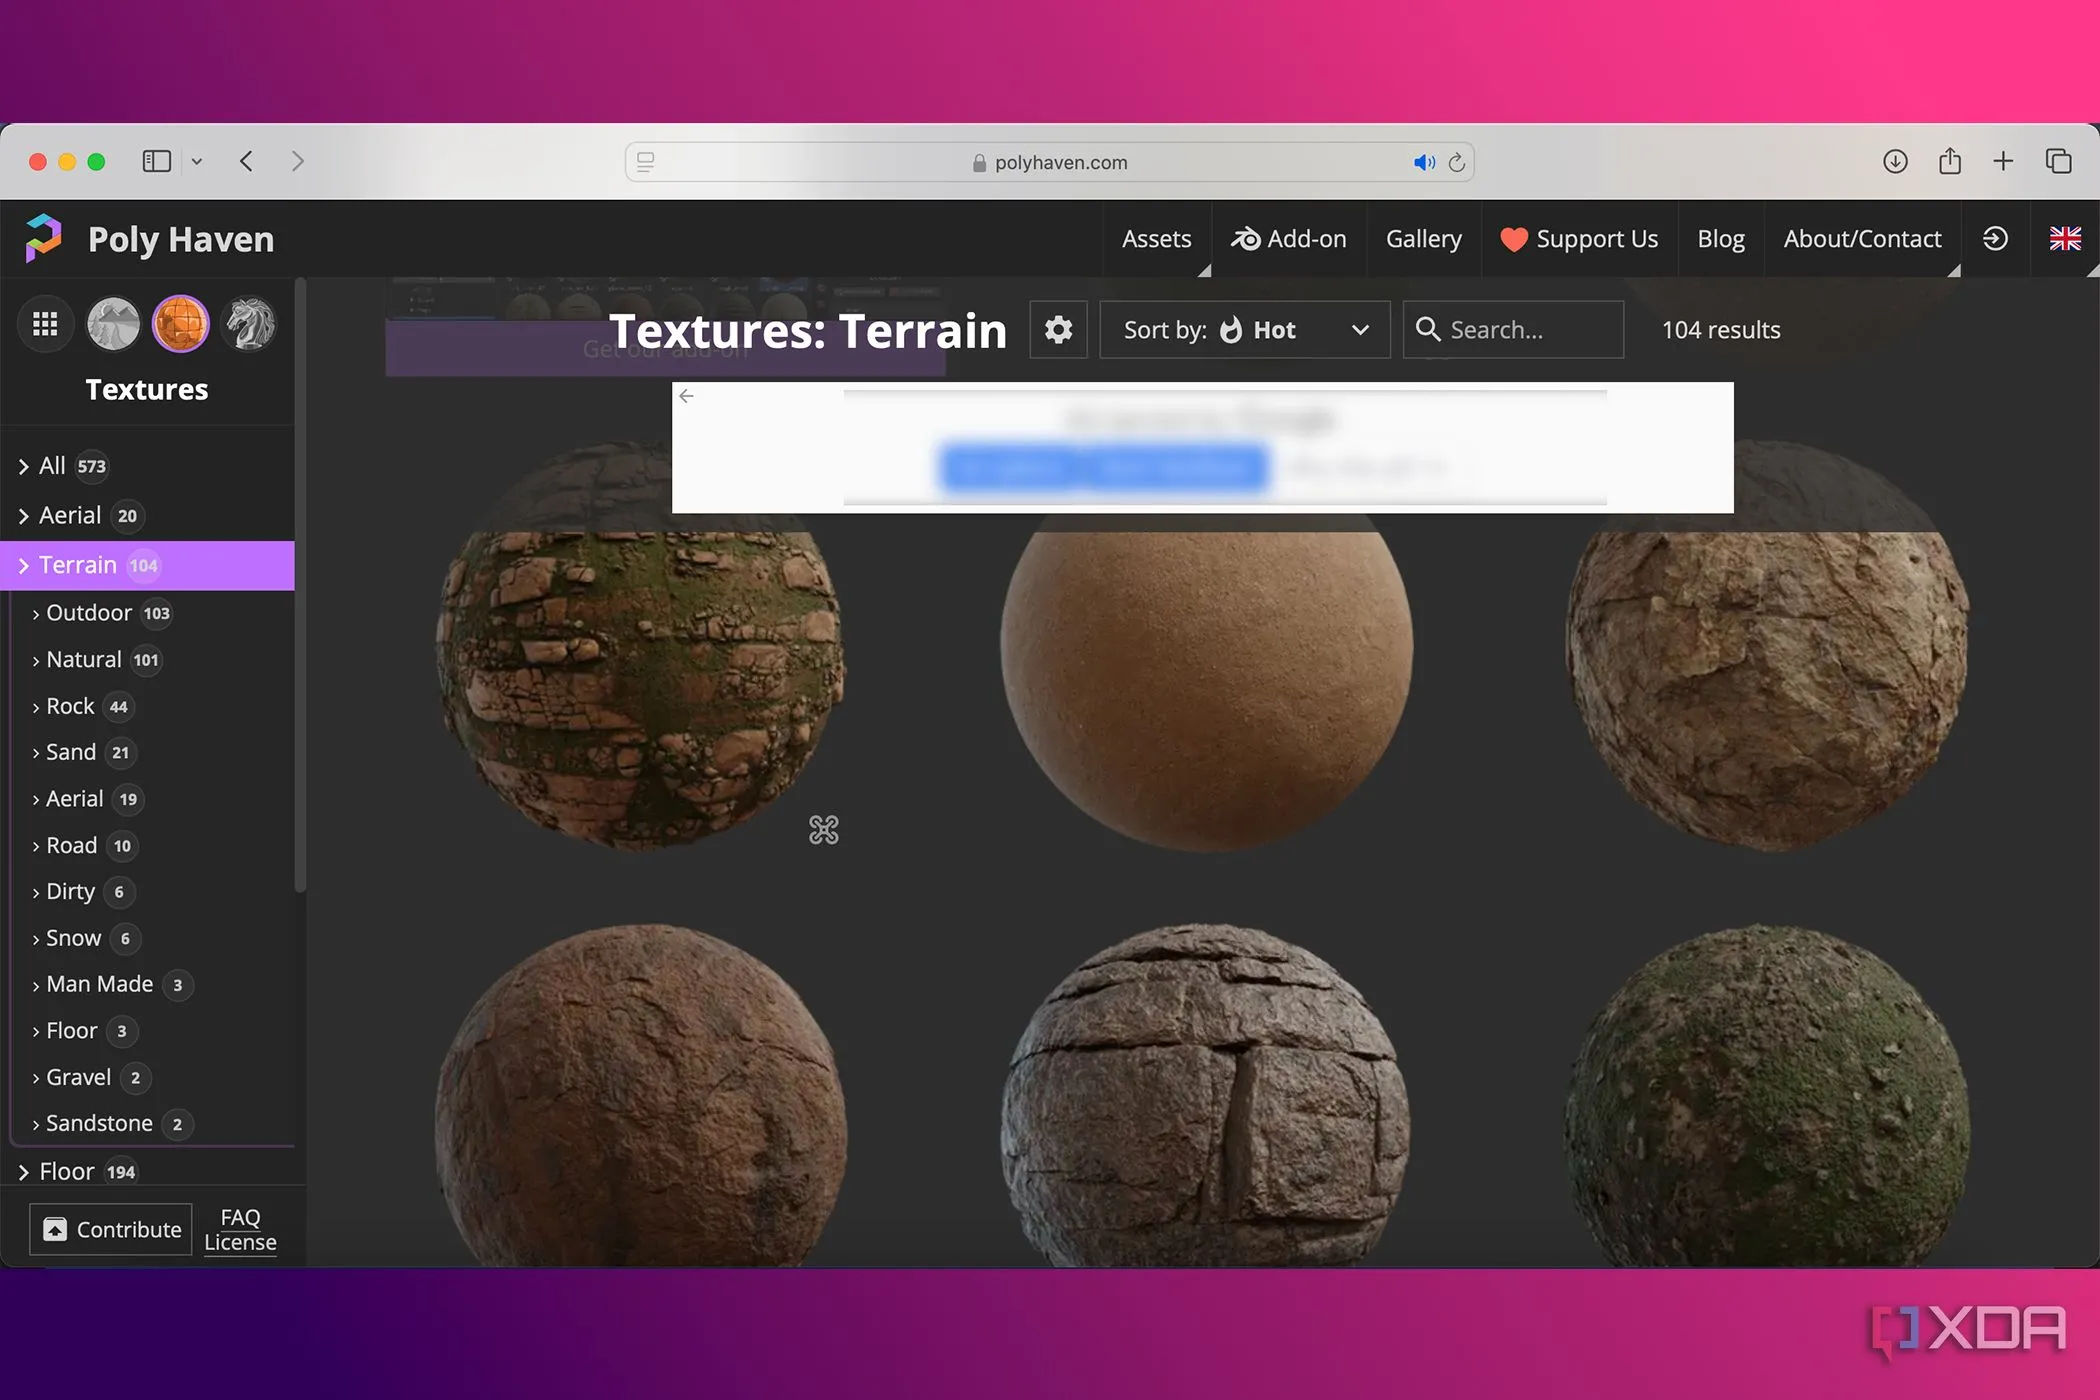Click the search magnifier icon
This screenshot has height=1400, width=2100.
1428,329
